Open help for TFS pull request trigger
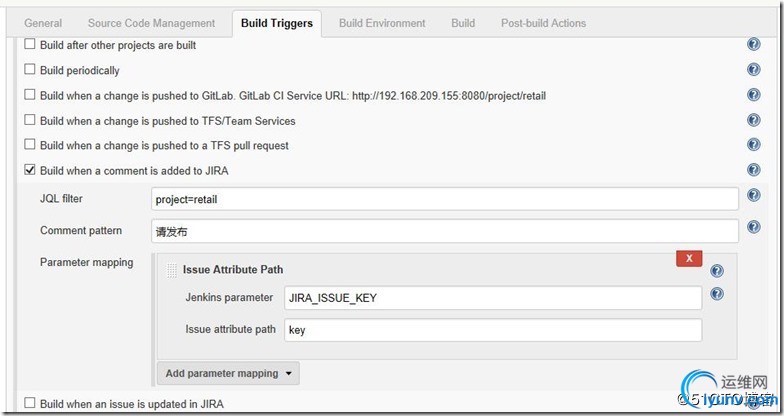Viewport: 784px width, 416px height. 754,144
